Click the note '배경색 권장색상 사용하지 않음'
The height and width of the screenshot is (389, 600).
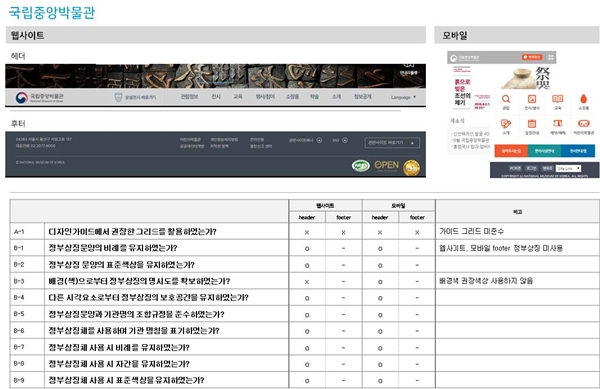point(486,281)
